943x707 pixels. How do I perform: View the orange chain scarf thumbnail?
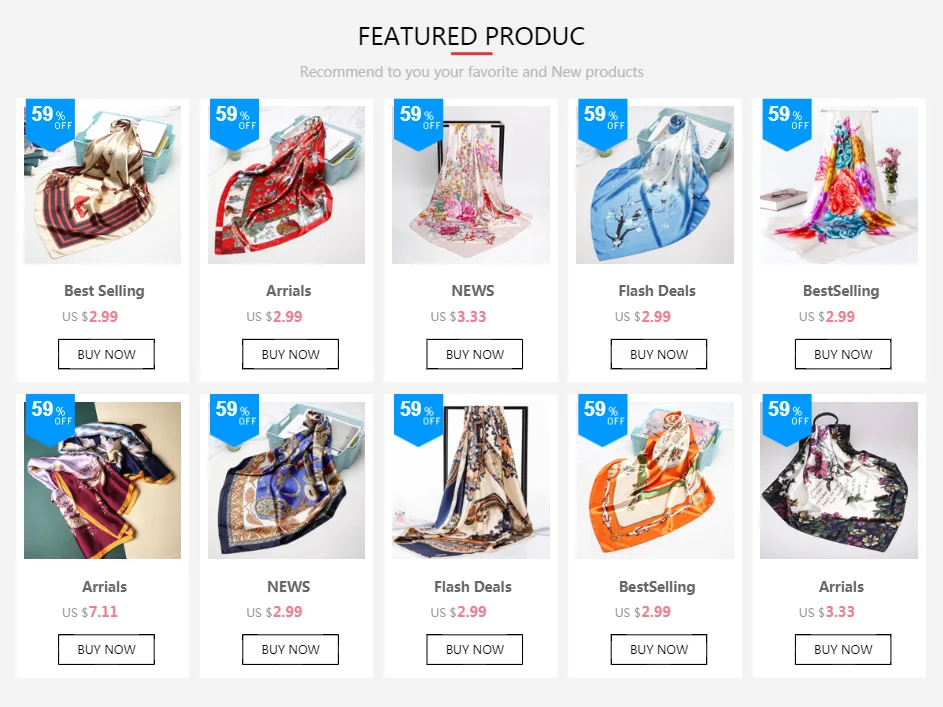(655, 480)
